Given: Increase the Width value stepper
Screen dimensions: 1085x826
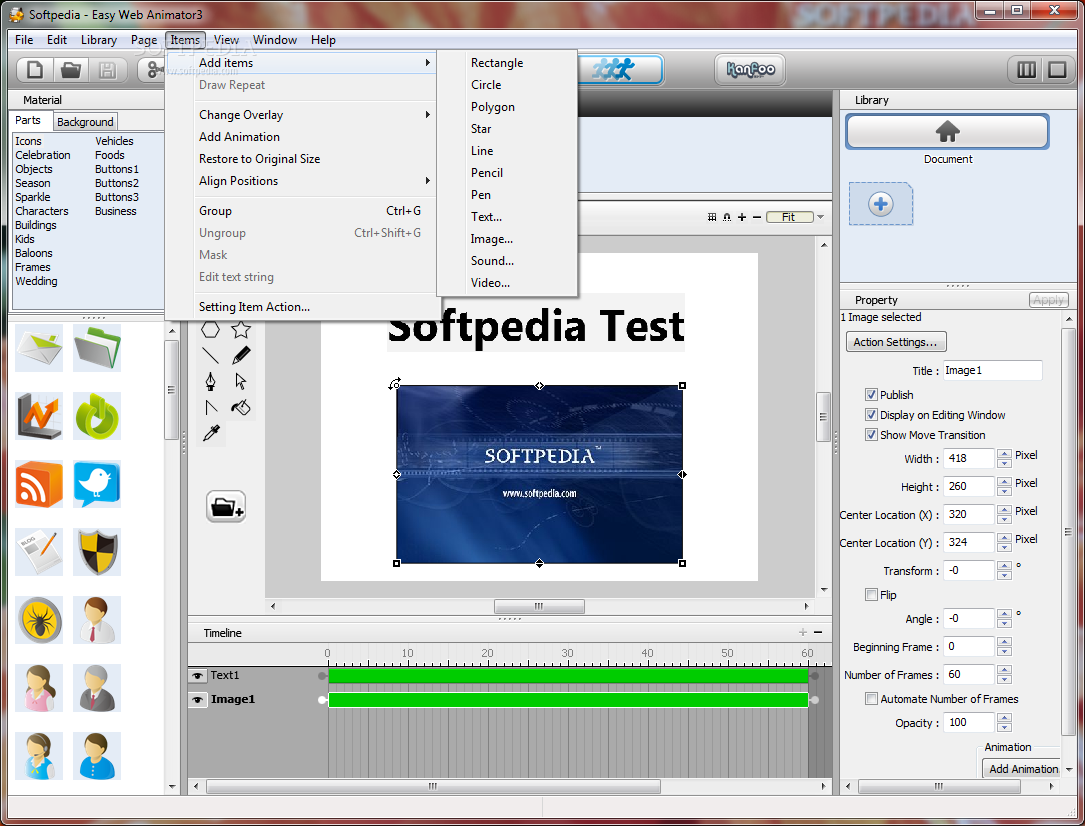Looking at the screenshot, I should (x=1004, y=453).
